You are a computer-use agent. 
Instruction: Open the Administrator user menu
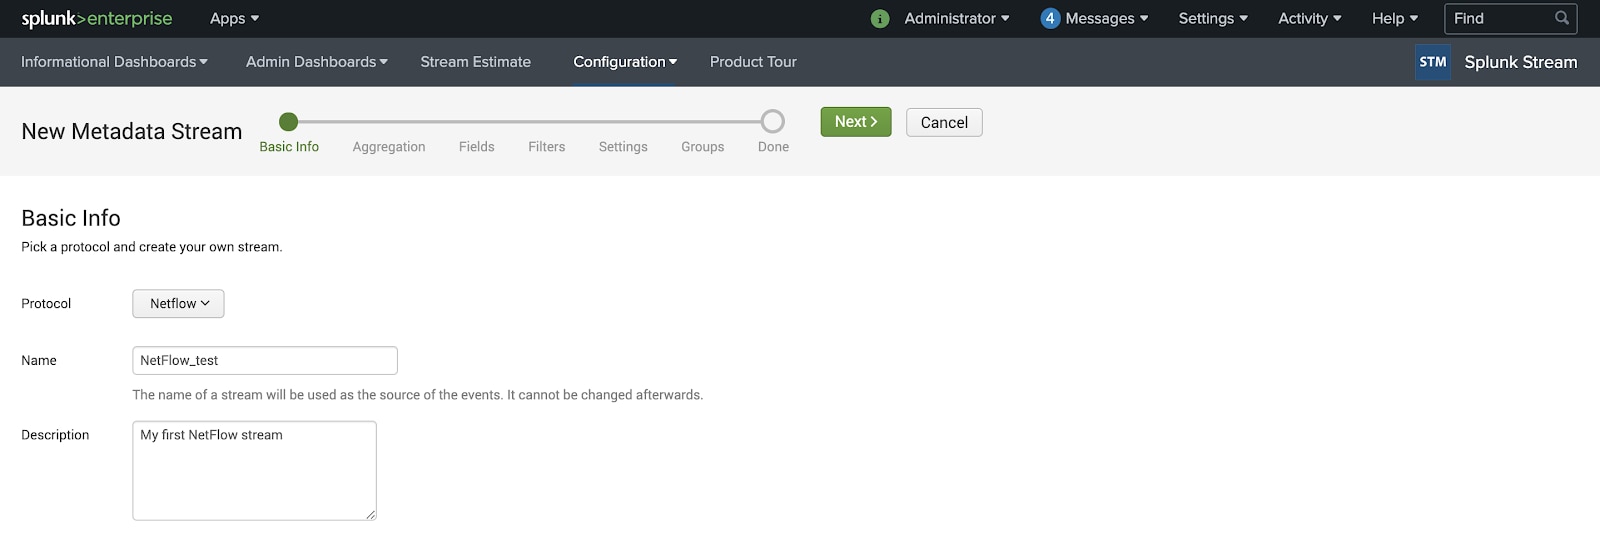957,18
